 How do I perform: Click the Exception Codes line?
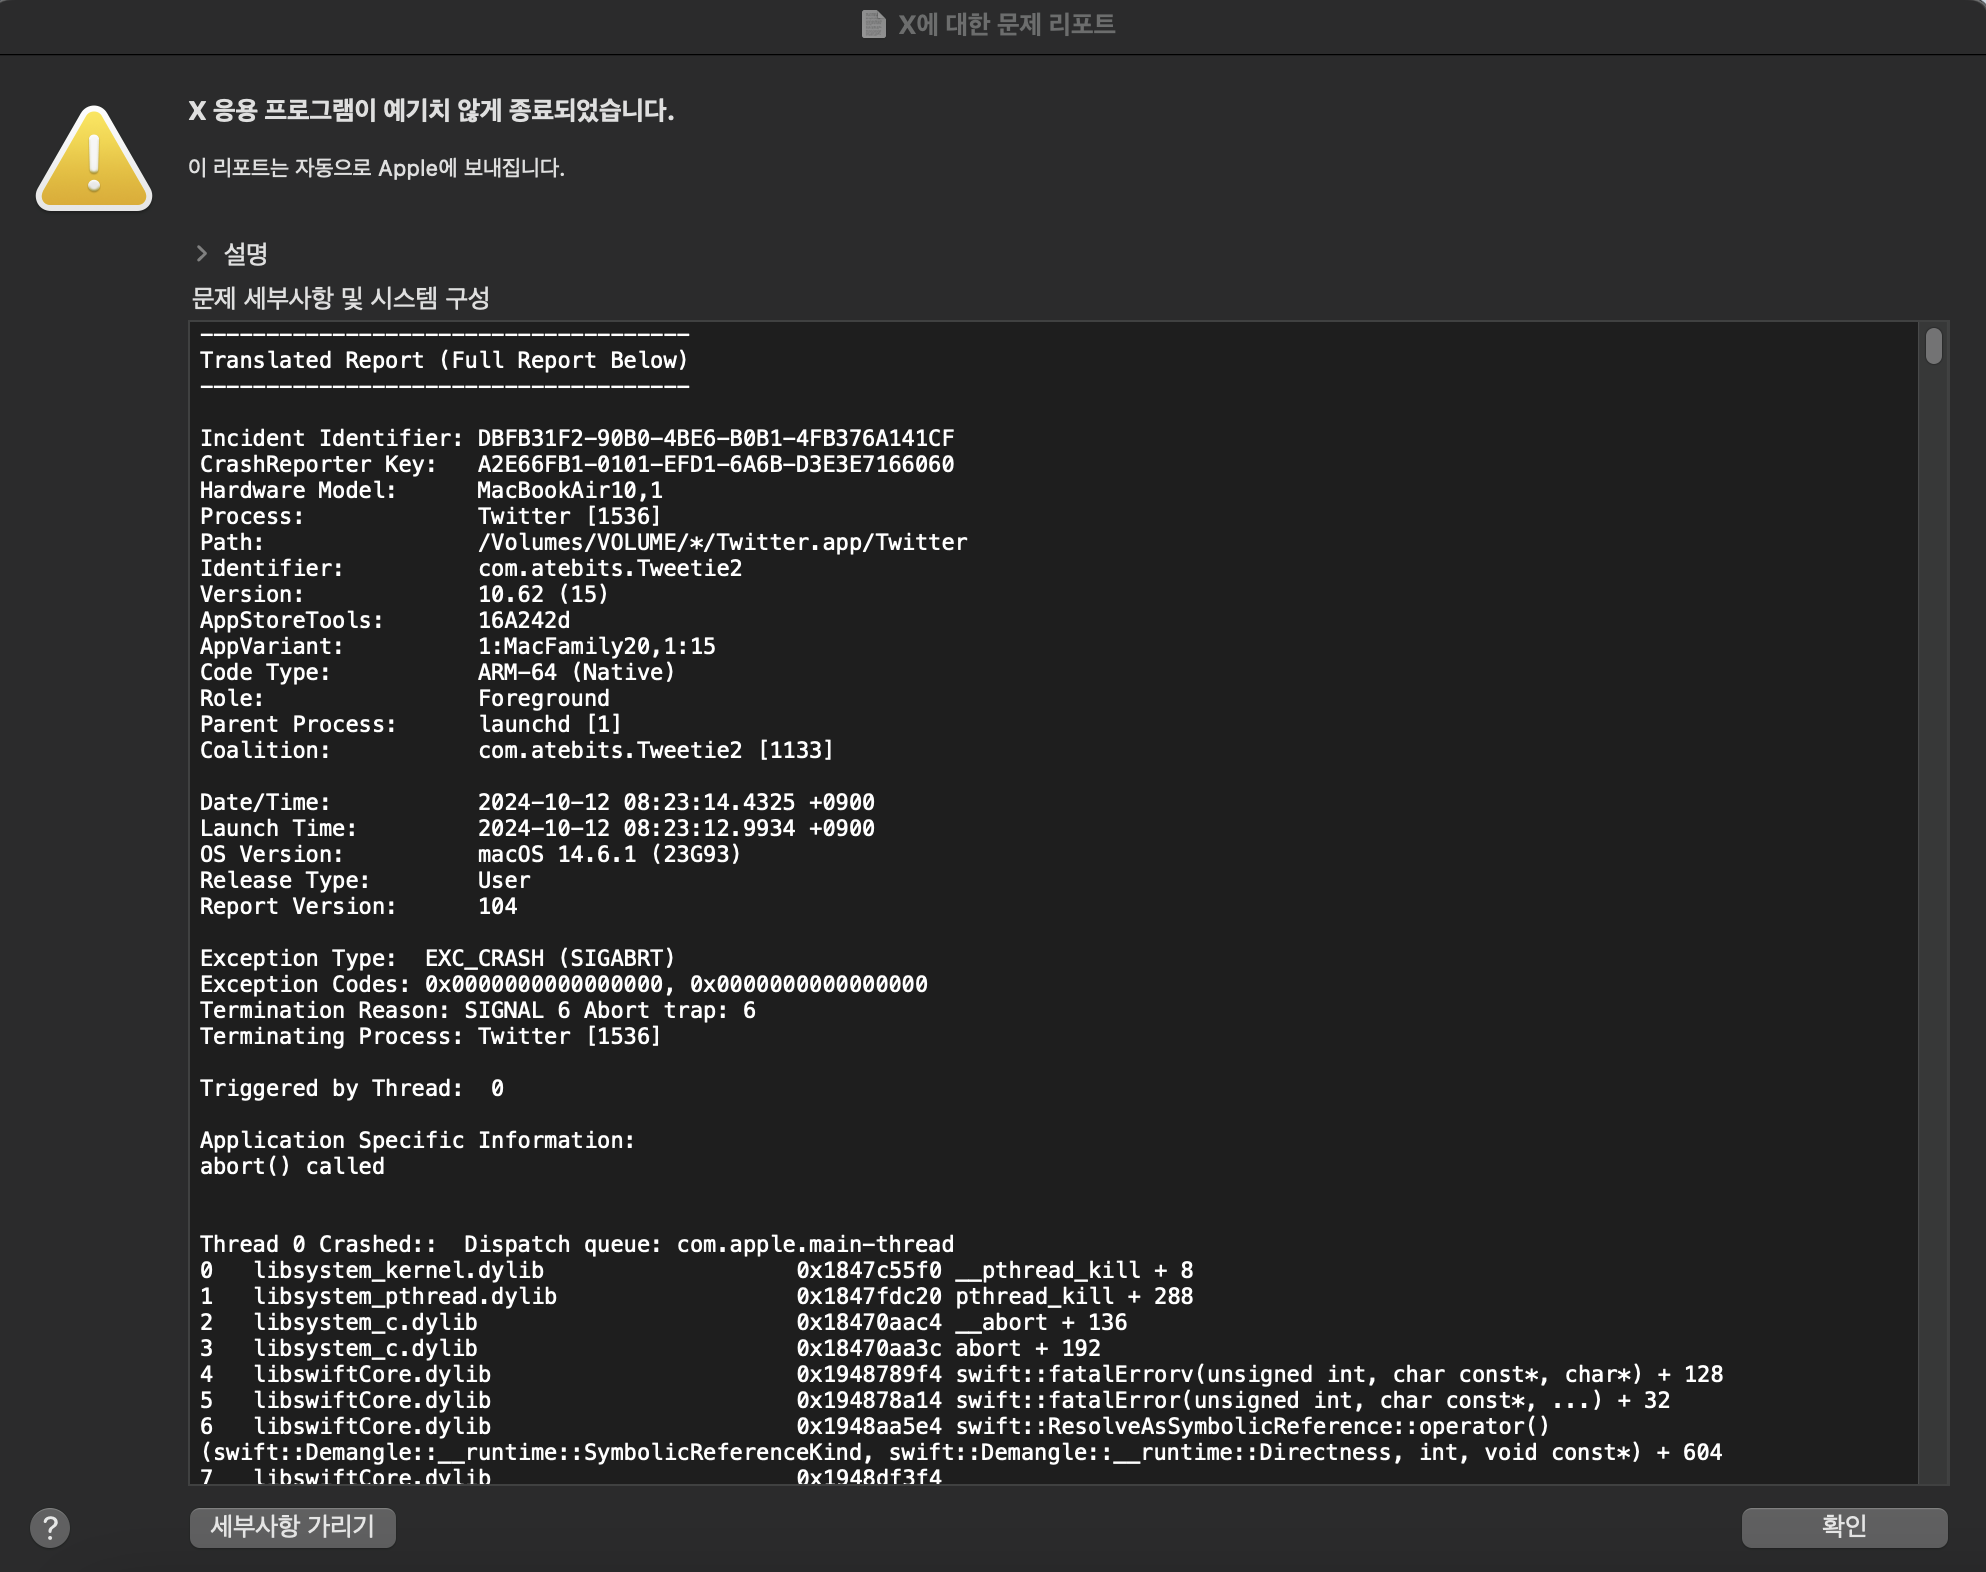[563, 984]
